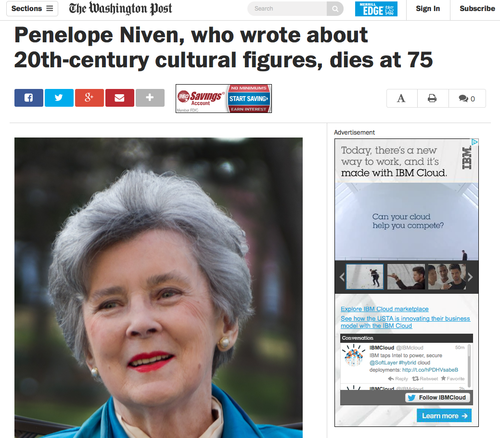The height and width of the screenshot is (438, 500).
Task: Click the Learn more button
Action: pyautogui.click(x=444, y=416)
